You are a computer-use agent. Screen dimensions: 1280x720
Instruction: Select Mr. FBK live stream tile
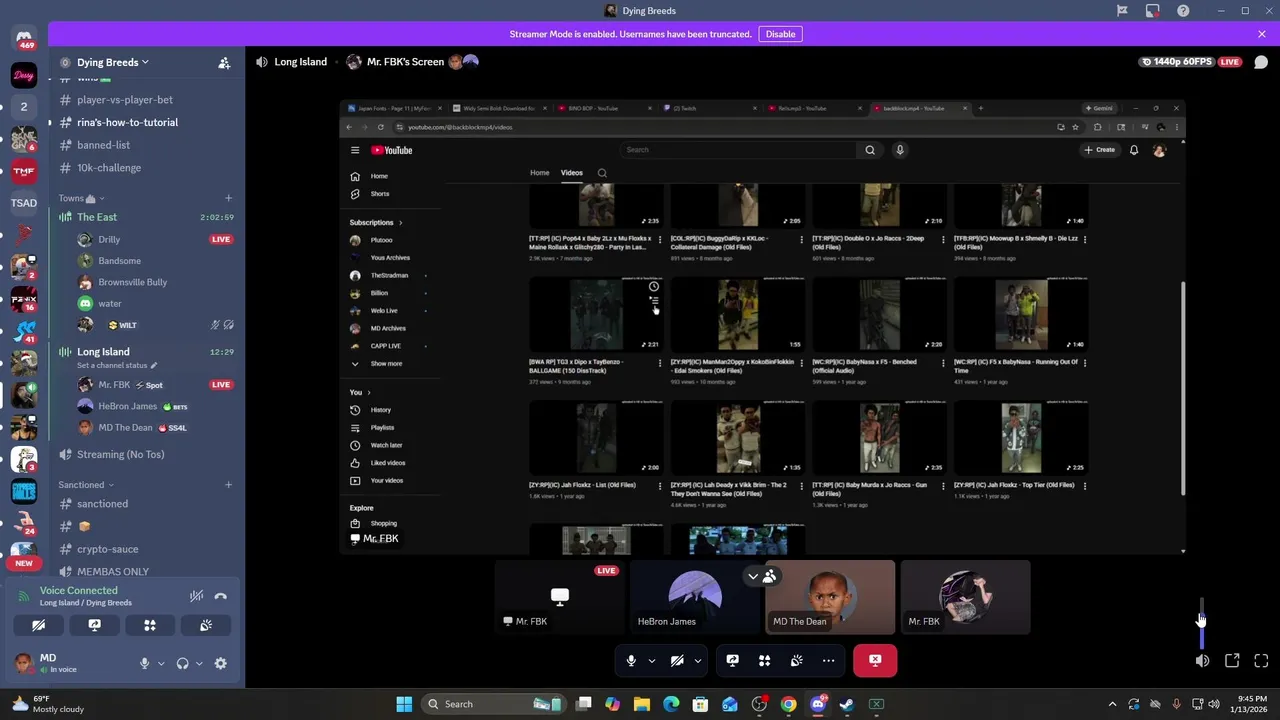tap(560, 597)
